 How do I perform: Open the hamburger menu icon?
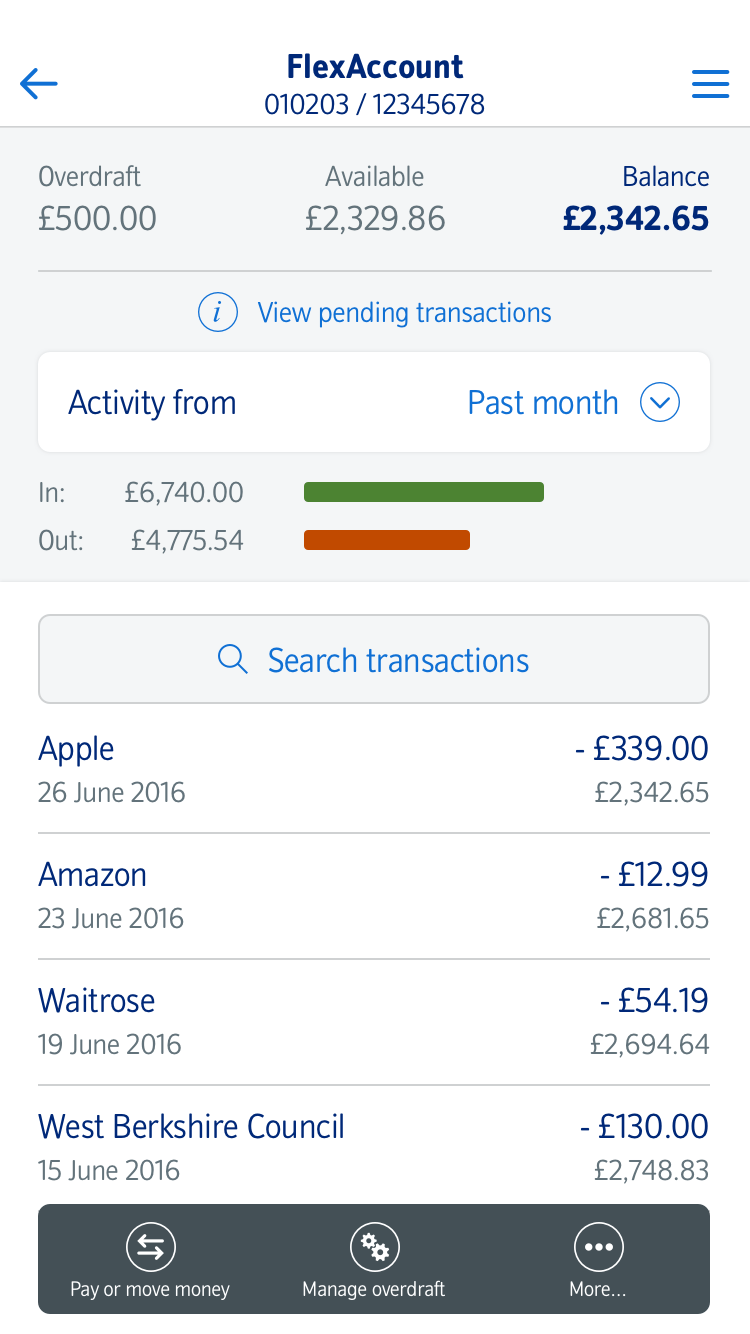point(710,84)
